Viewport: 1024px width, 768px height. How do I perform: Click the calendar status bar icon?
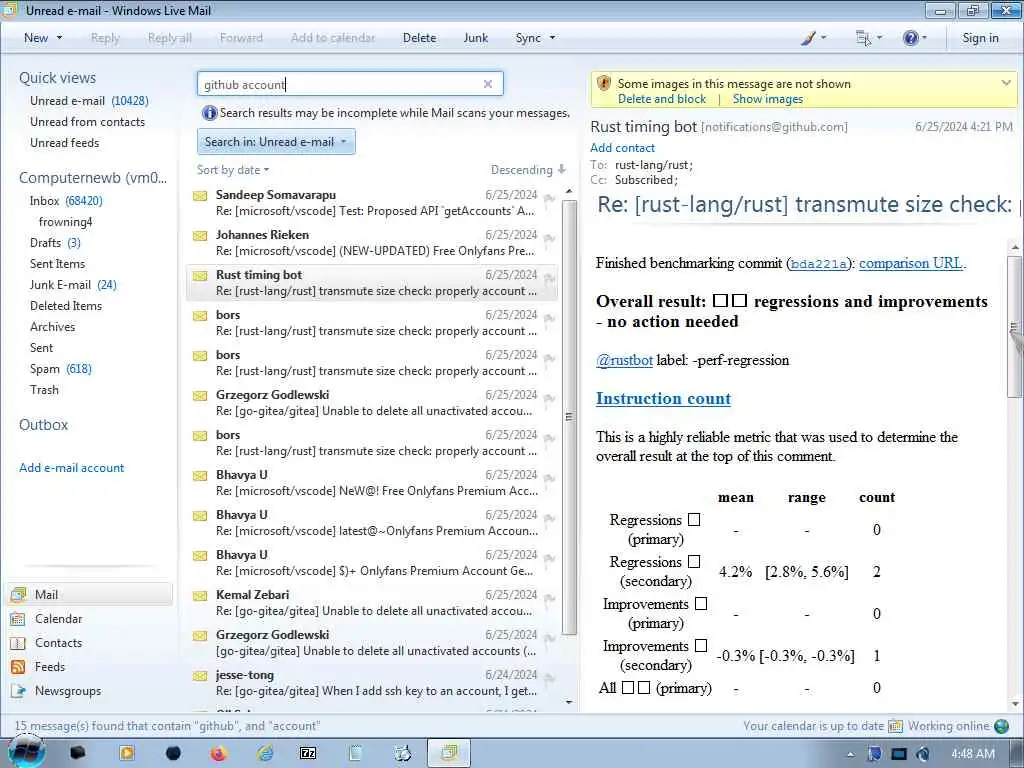895,726
